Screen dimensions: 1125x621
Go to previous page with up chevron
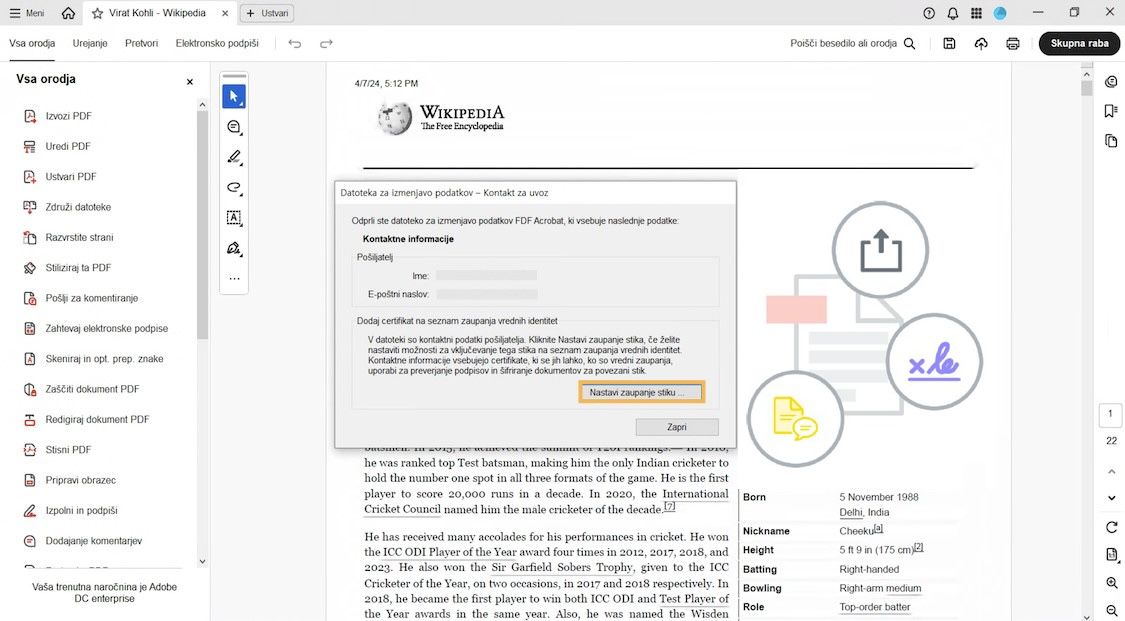pyautogui.click(x=1111, y=471)
